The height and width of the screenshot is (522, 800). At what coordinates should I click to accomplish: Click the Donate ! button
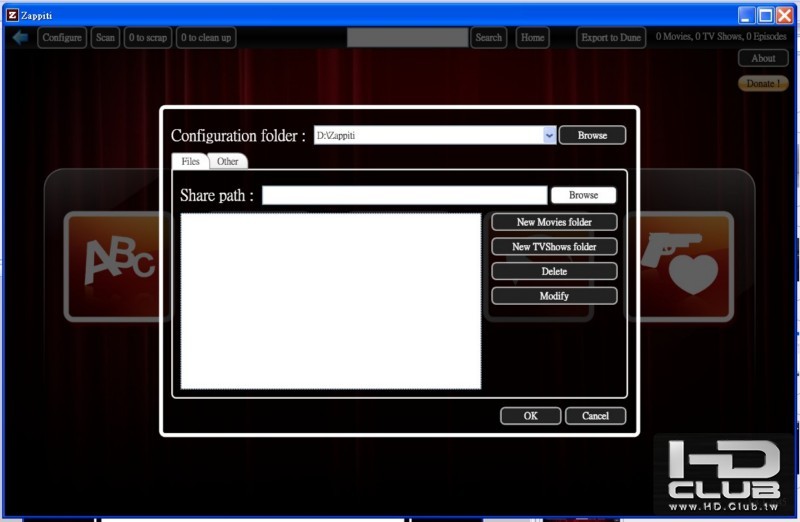click(763, 83)
